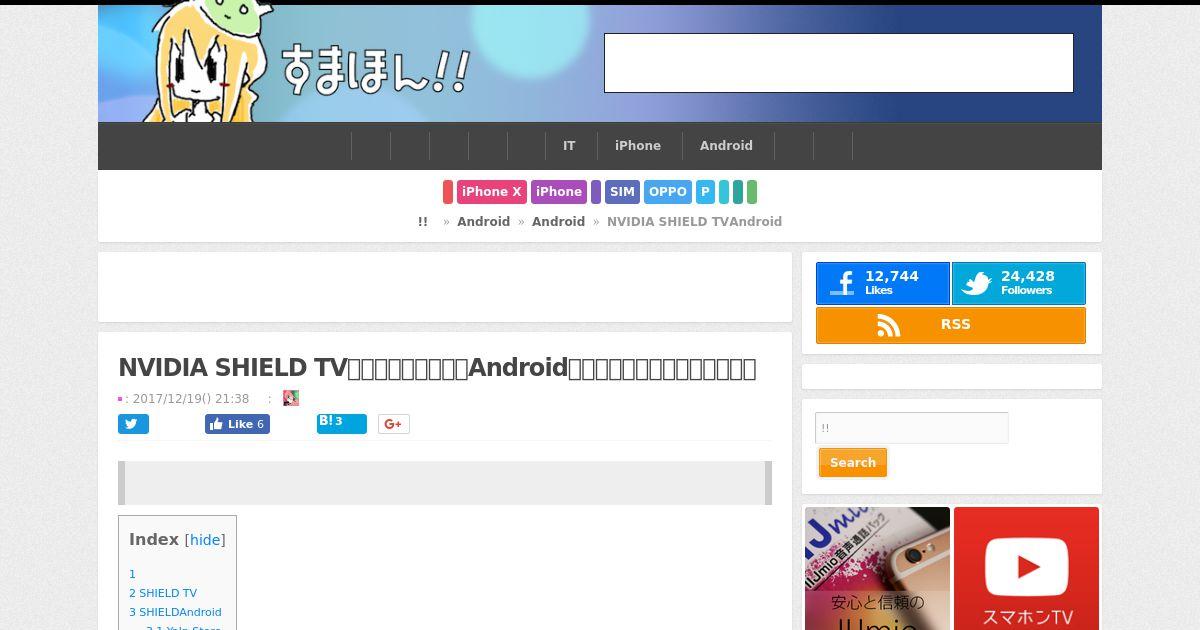Click the white banner box in the header
Screen dimensions: 1200x630
839,63
